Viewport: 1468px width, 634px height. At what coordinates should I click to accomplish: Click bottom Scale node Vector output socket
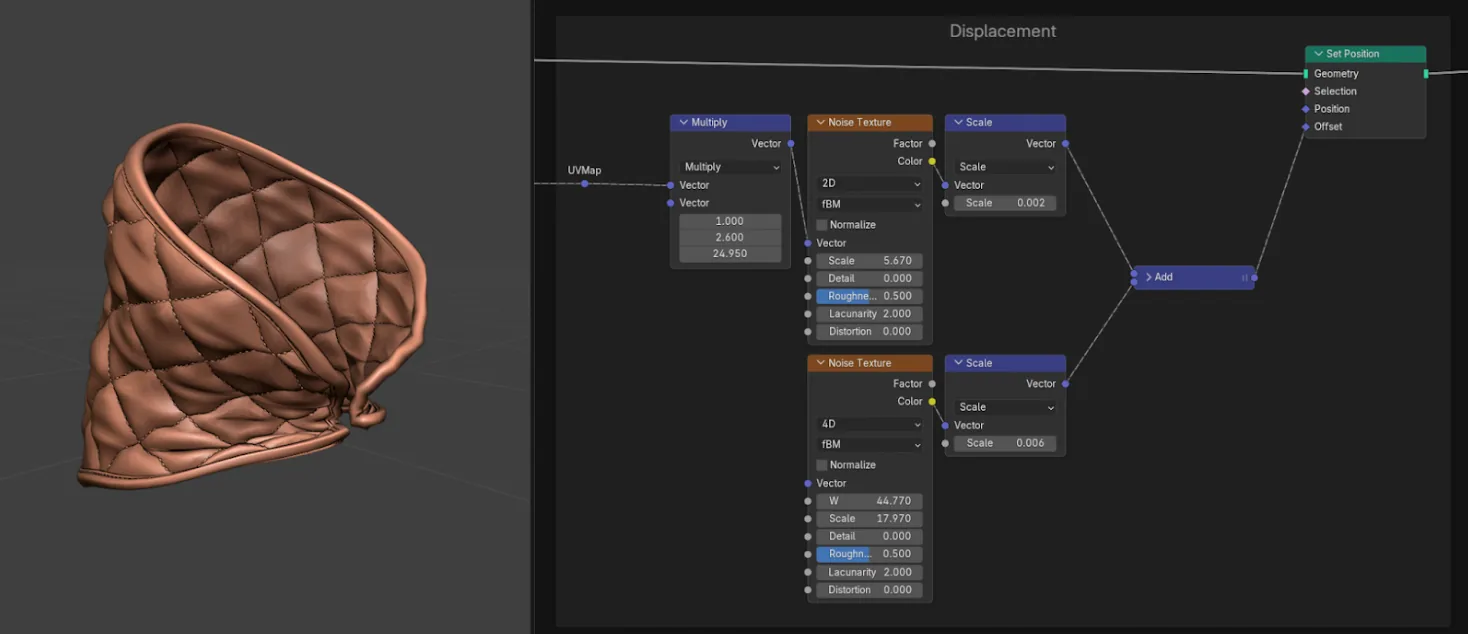1066,384
